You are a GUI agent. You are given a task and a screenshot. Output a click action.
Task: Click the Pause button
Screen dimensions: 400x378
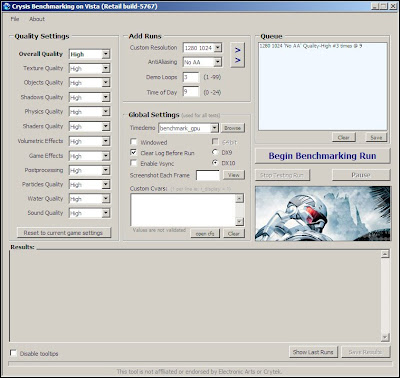click(x=361, y=175)
